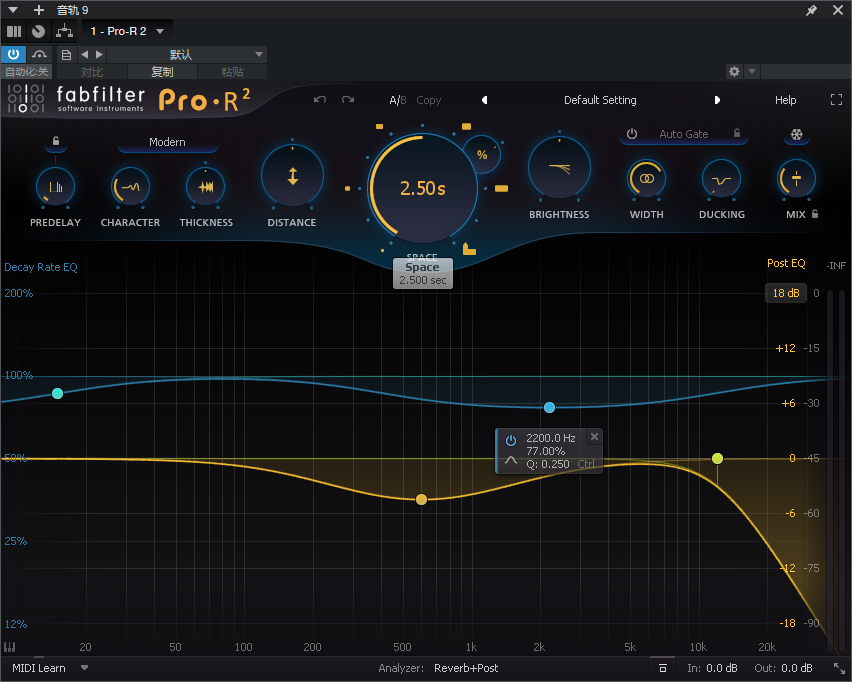Change band shape in band popup
The width and height of the screenshot is (852, 682).
pos(511,460)
